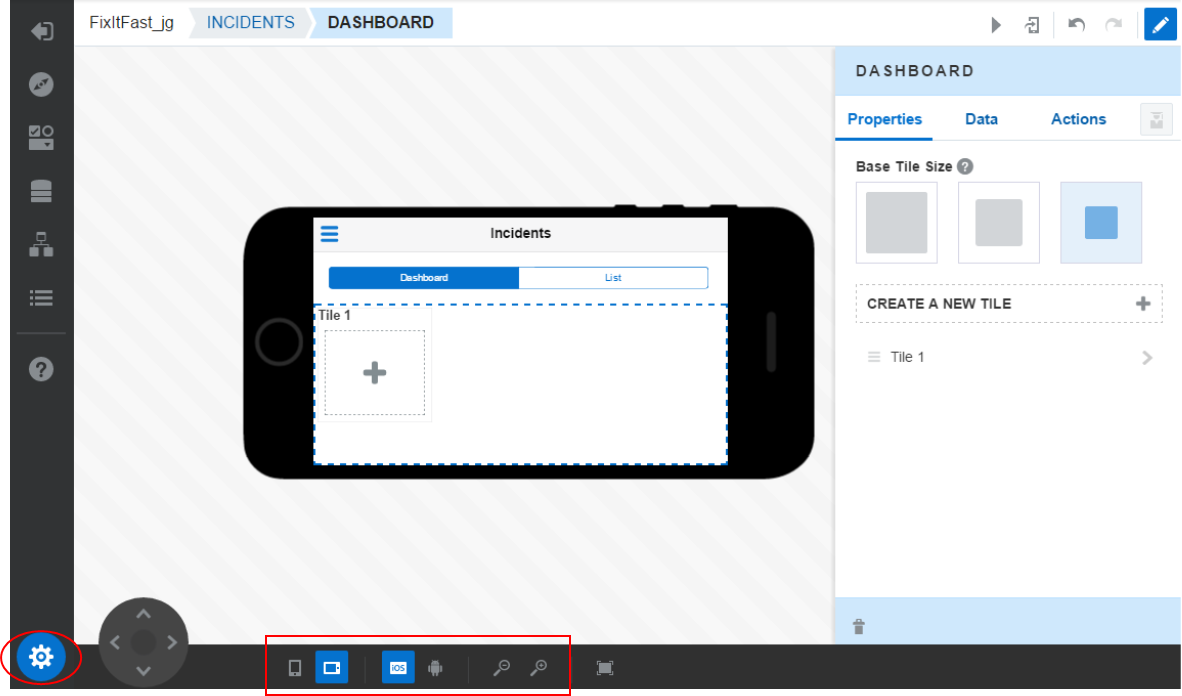Open the help question mark in sidebar

point(41,369)
